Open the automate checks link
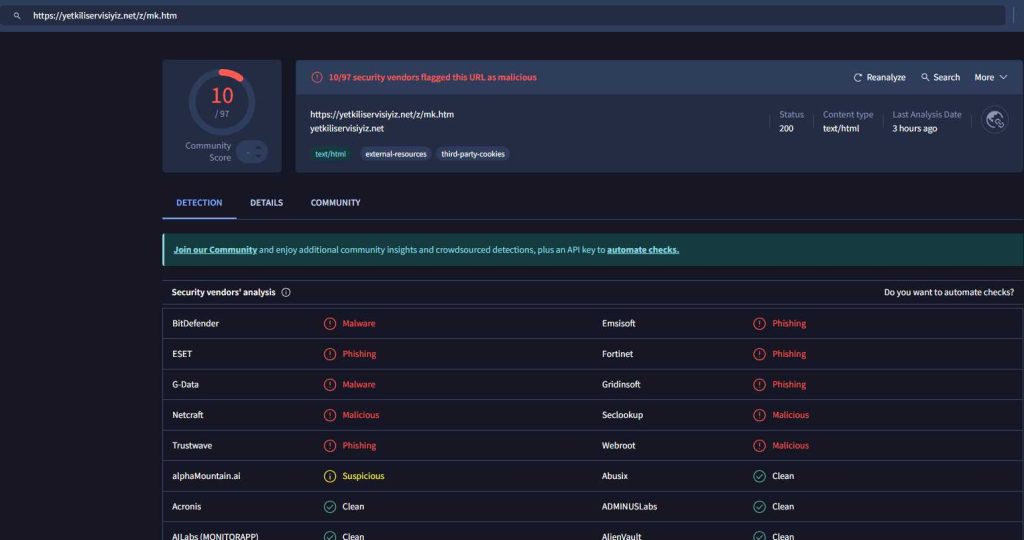This screenshot has height=540, width=1024. coord(643,249)
